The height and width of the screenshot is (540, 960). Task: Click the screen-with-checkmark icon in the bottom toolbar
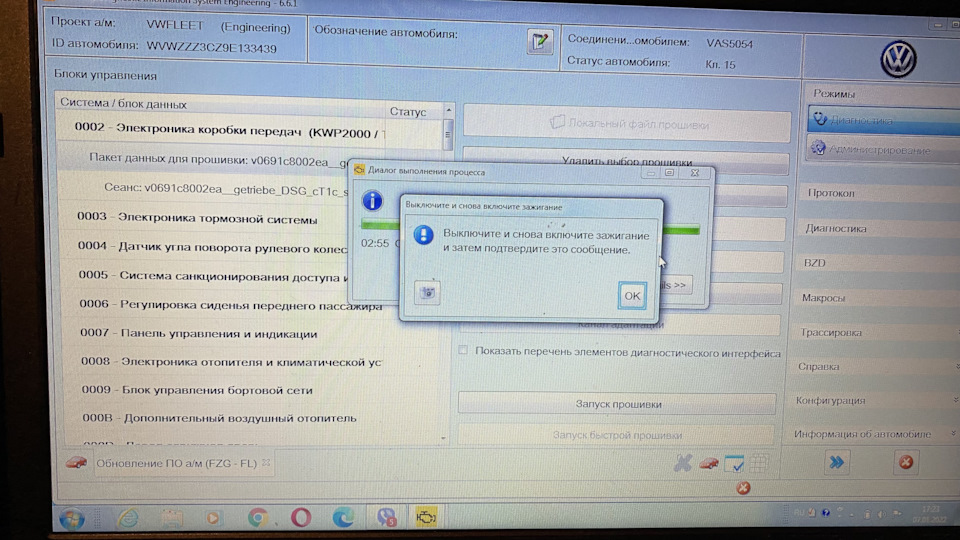click(x=734, y=463)
